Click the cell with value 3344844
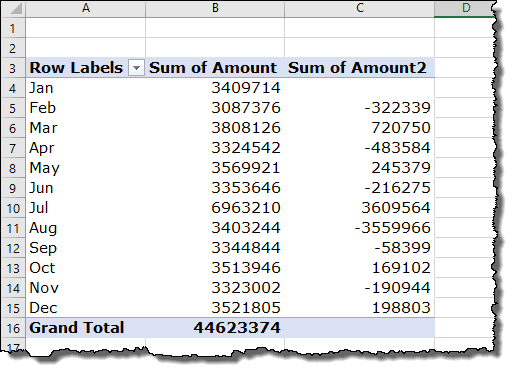Screen dimensions: 514x372 click(215, 248)
